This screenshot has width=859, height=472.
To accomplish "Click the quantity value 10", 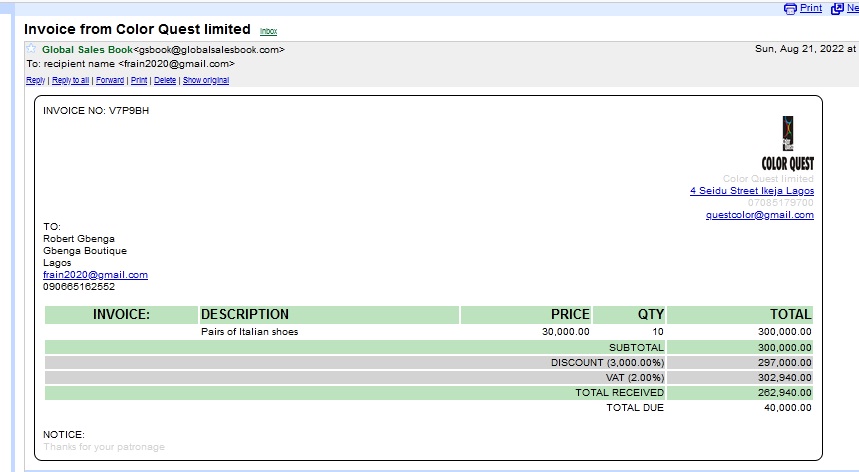I will click(658, 332).
